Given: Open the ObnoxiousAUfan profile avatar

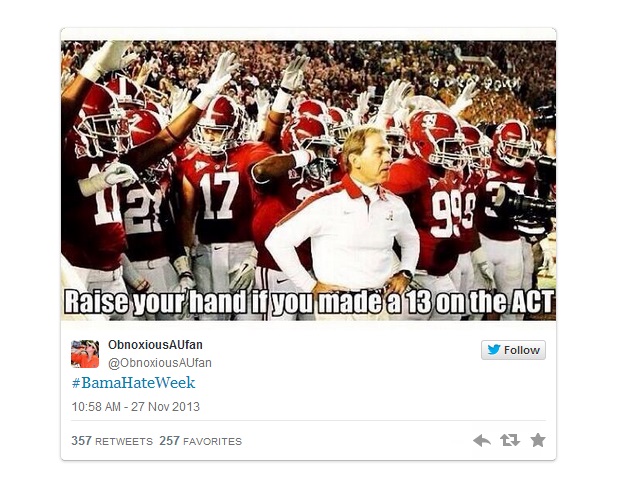Looking at the screenshot, I should pyautogui.click(x=85, y=354).
